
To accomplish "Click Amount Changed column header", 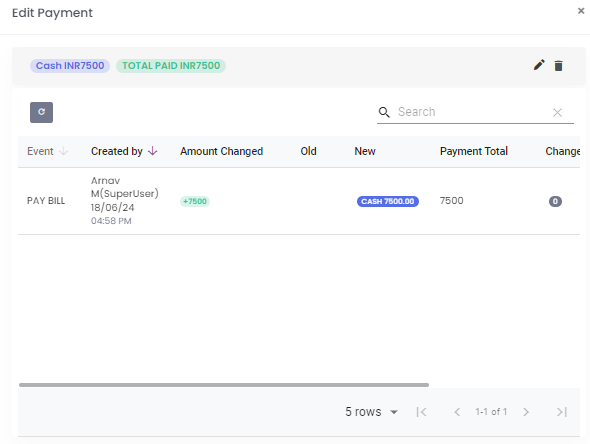I will tap(221, 151).
